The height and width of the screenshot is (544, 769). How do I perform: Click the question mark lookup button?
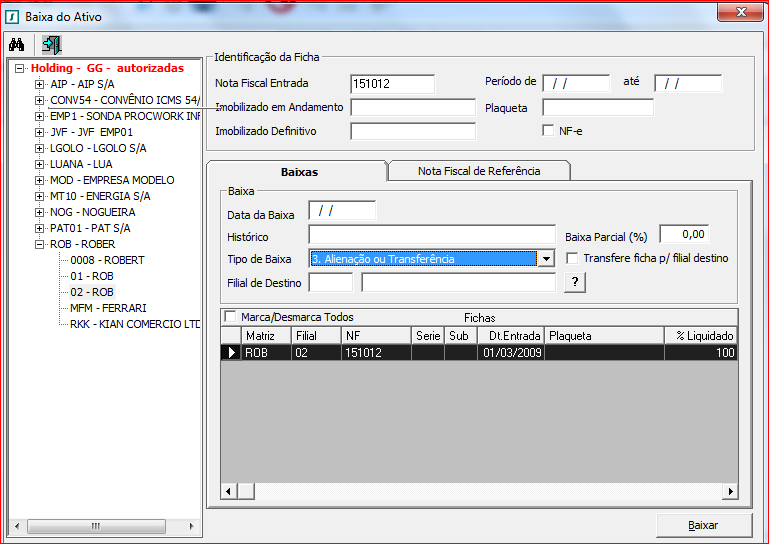tap(574, 283)
